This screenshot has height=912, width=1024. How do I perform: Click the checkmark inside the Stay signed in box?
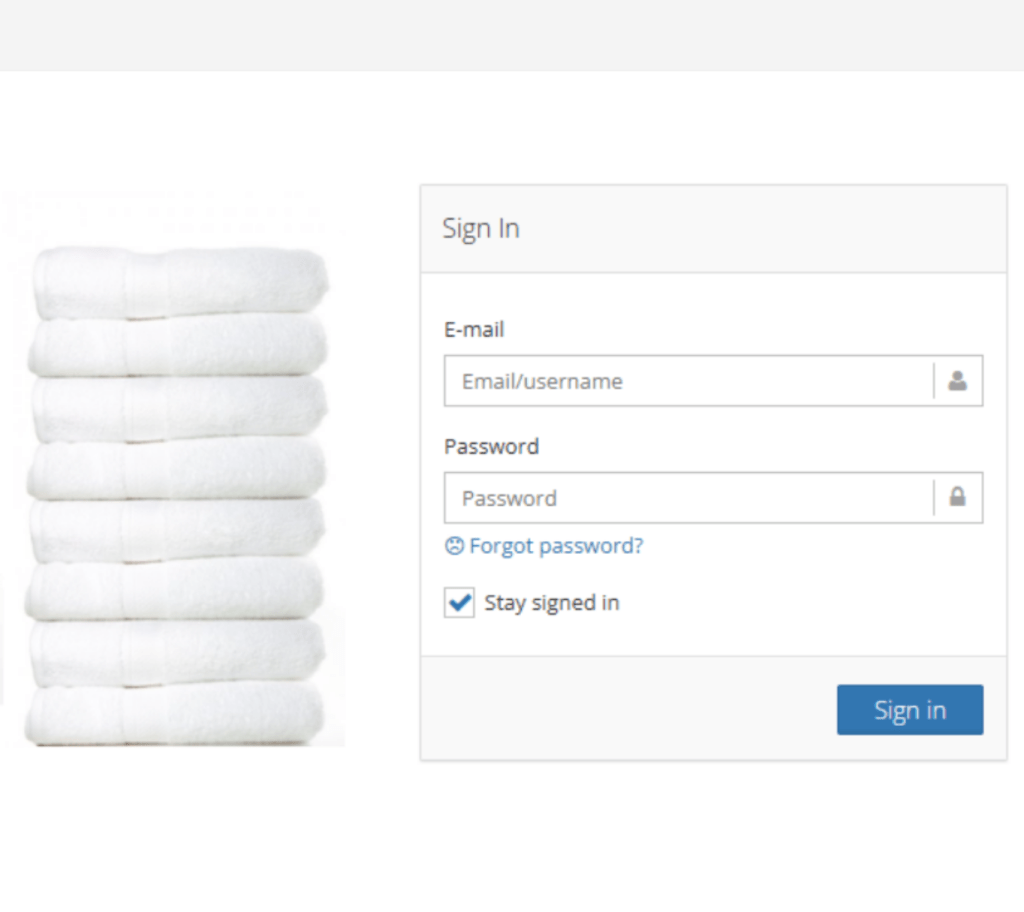click(x=458, y=602)
